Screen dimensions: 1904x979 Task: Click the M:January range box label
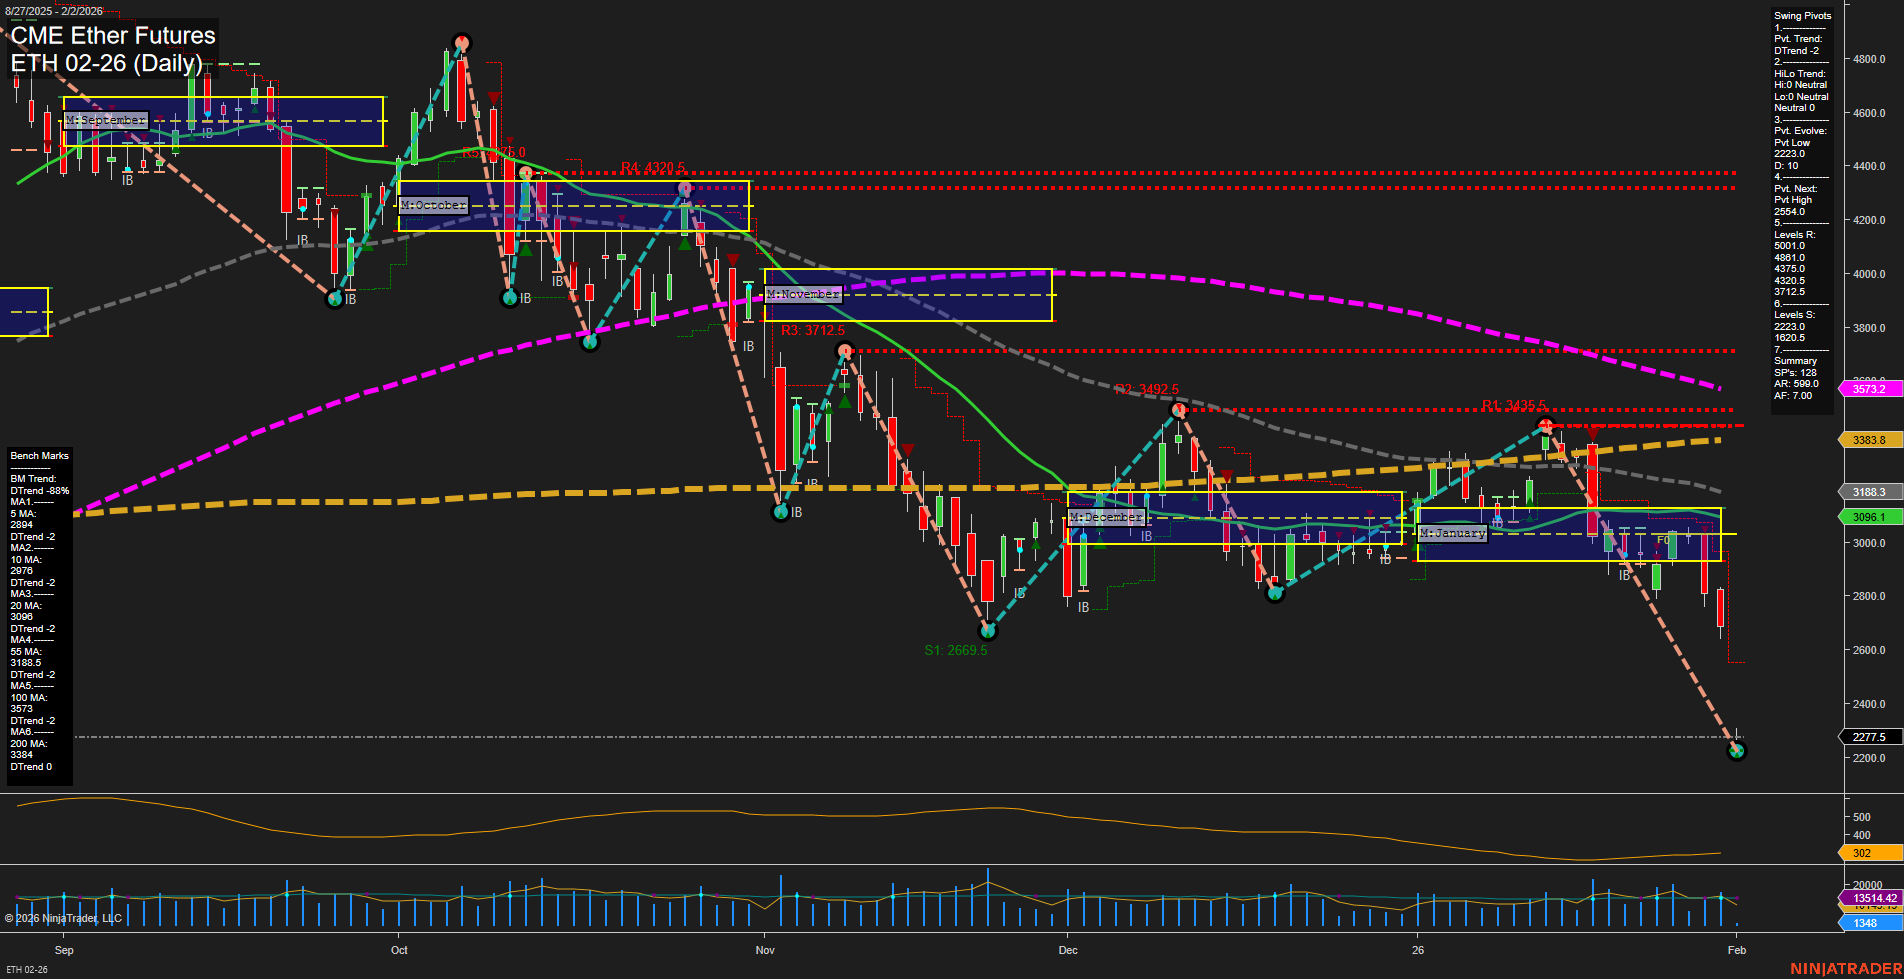tap(1452, 534)
